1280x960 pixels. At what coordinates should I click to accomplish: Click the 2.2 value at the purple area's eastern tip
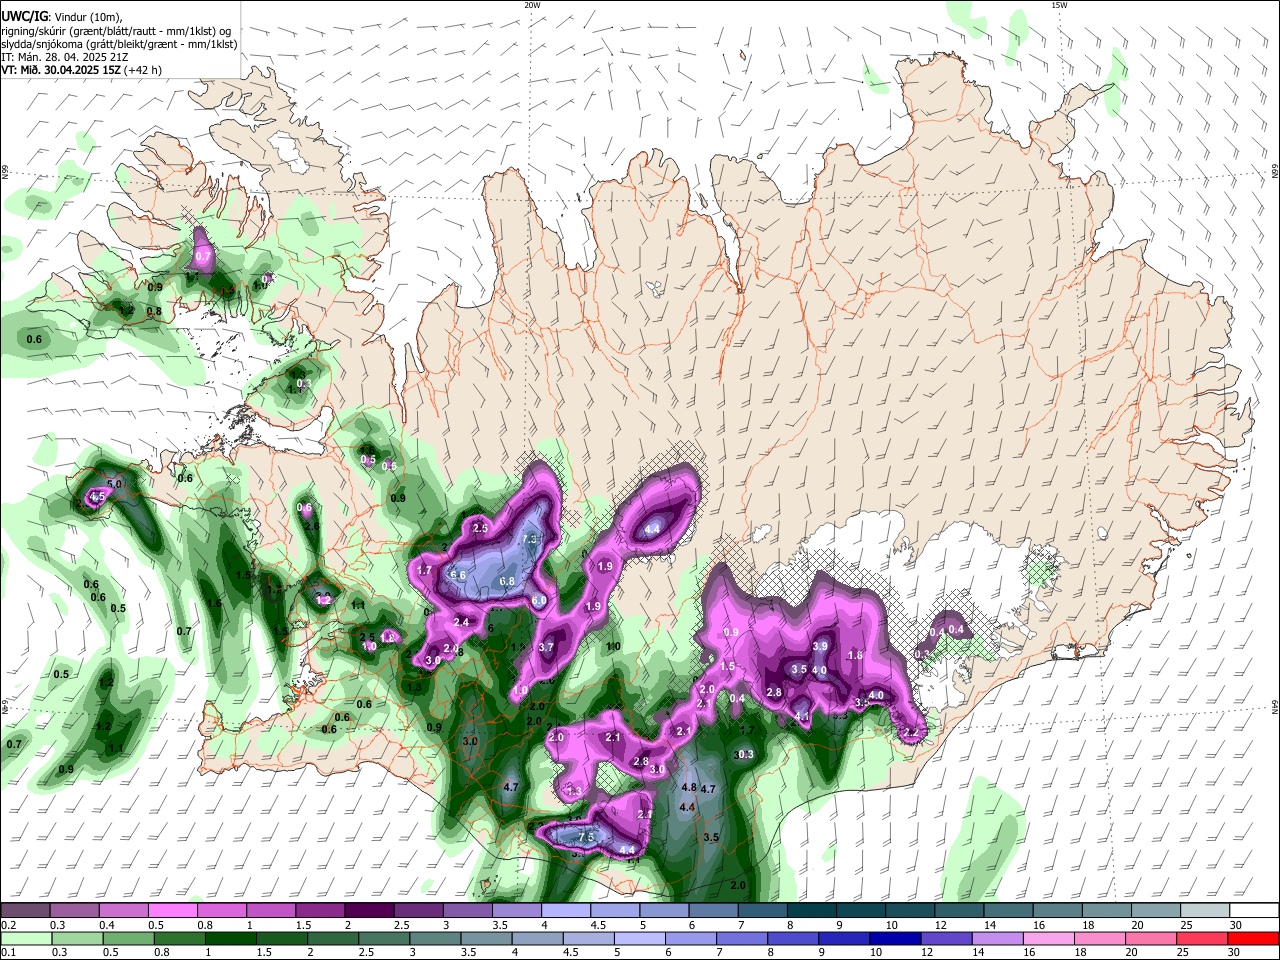coord(911,733)
